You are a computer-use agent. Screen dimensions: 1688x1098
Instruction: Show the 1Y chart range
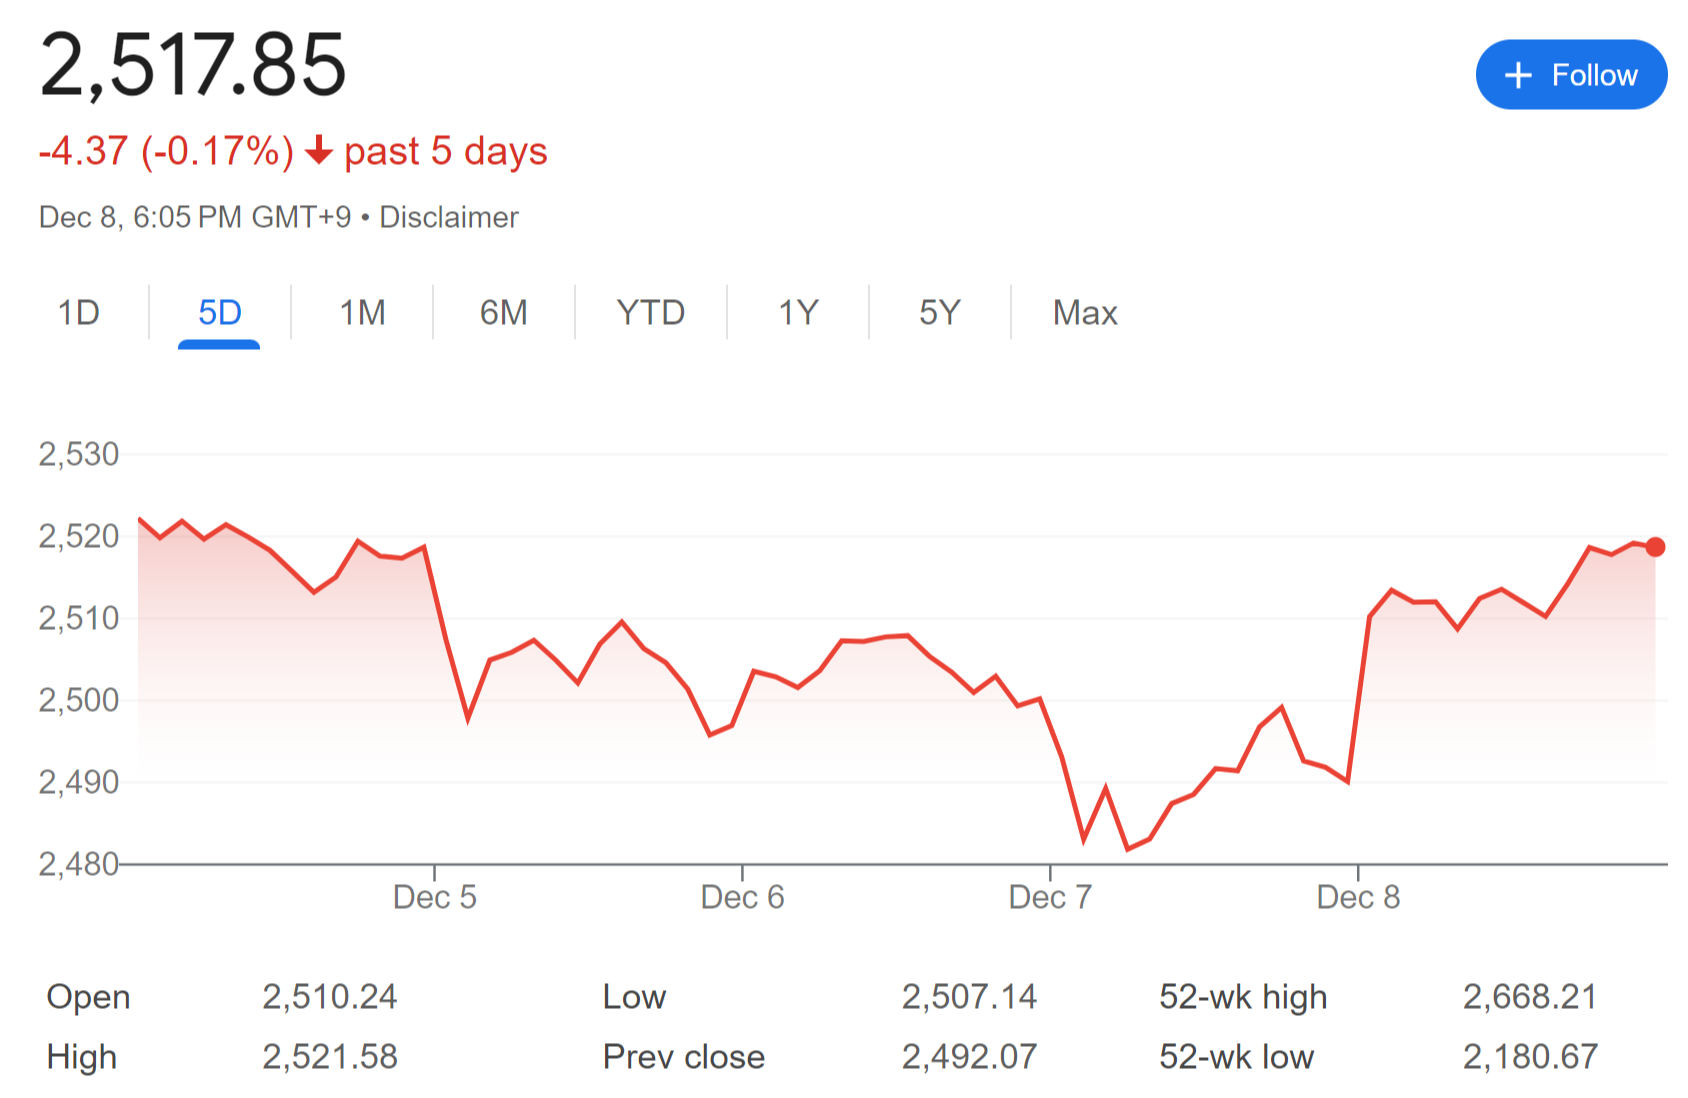pos(798,313)
